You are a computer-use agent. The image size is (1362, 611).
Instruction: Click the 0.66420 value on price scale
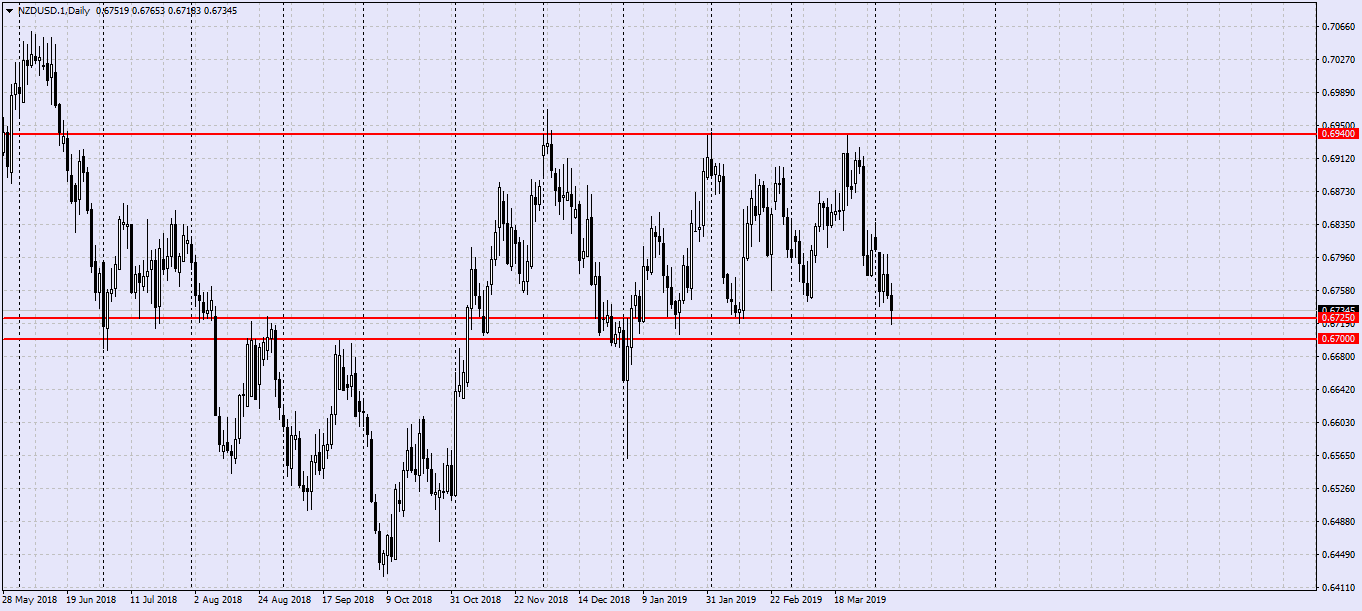tap(1338, 390)
